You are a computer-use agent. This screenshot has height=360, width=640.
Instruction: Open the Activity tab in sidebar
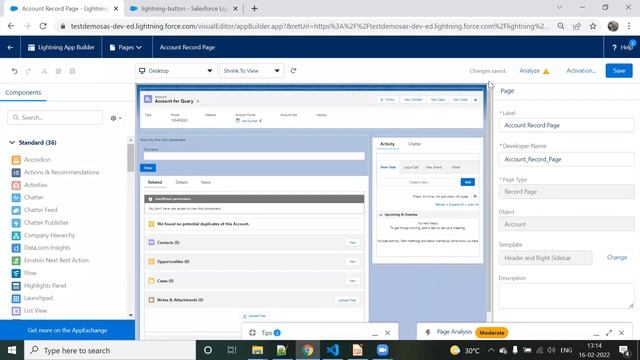[387, 144]
